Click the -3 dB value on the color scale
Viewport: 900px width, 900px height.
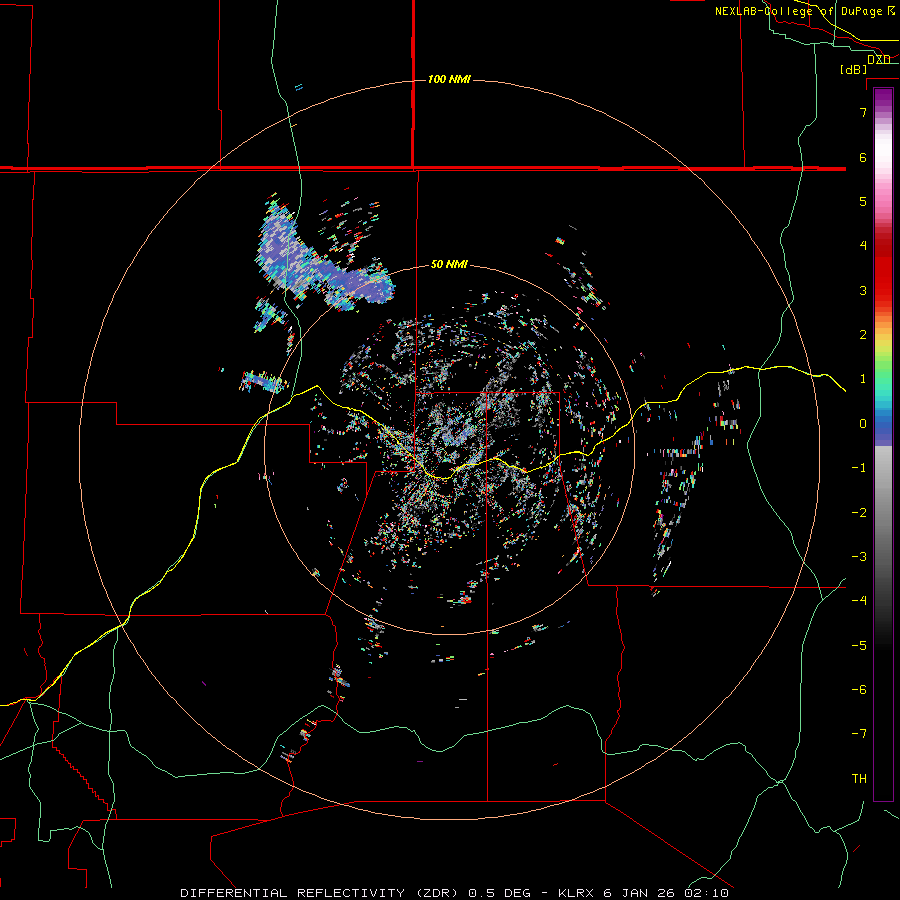pyautogui.click(x=859, y=556)
